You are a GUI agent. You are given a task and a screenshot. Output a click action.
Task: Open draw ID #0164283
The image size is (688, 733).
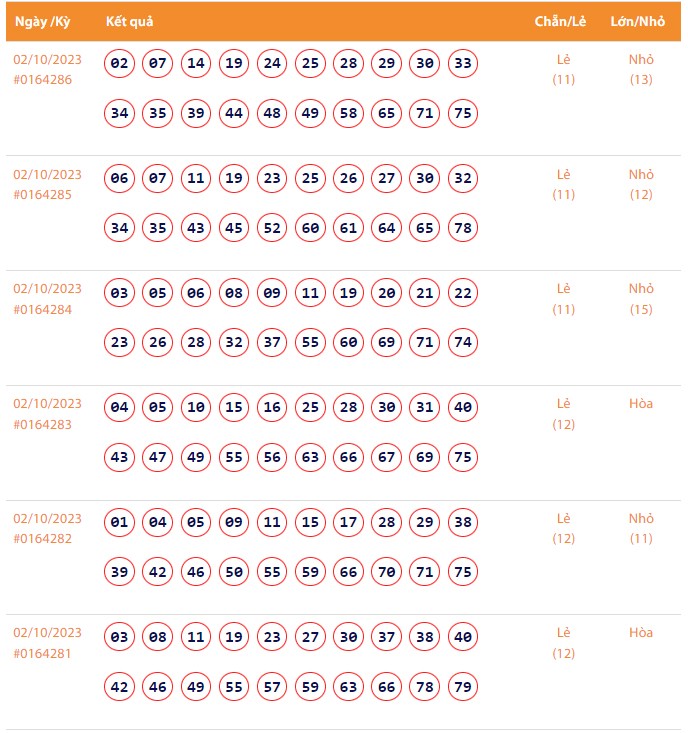[43, 424]
